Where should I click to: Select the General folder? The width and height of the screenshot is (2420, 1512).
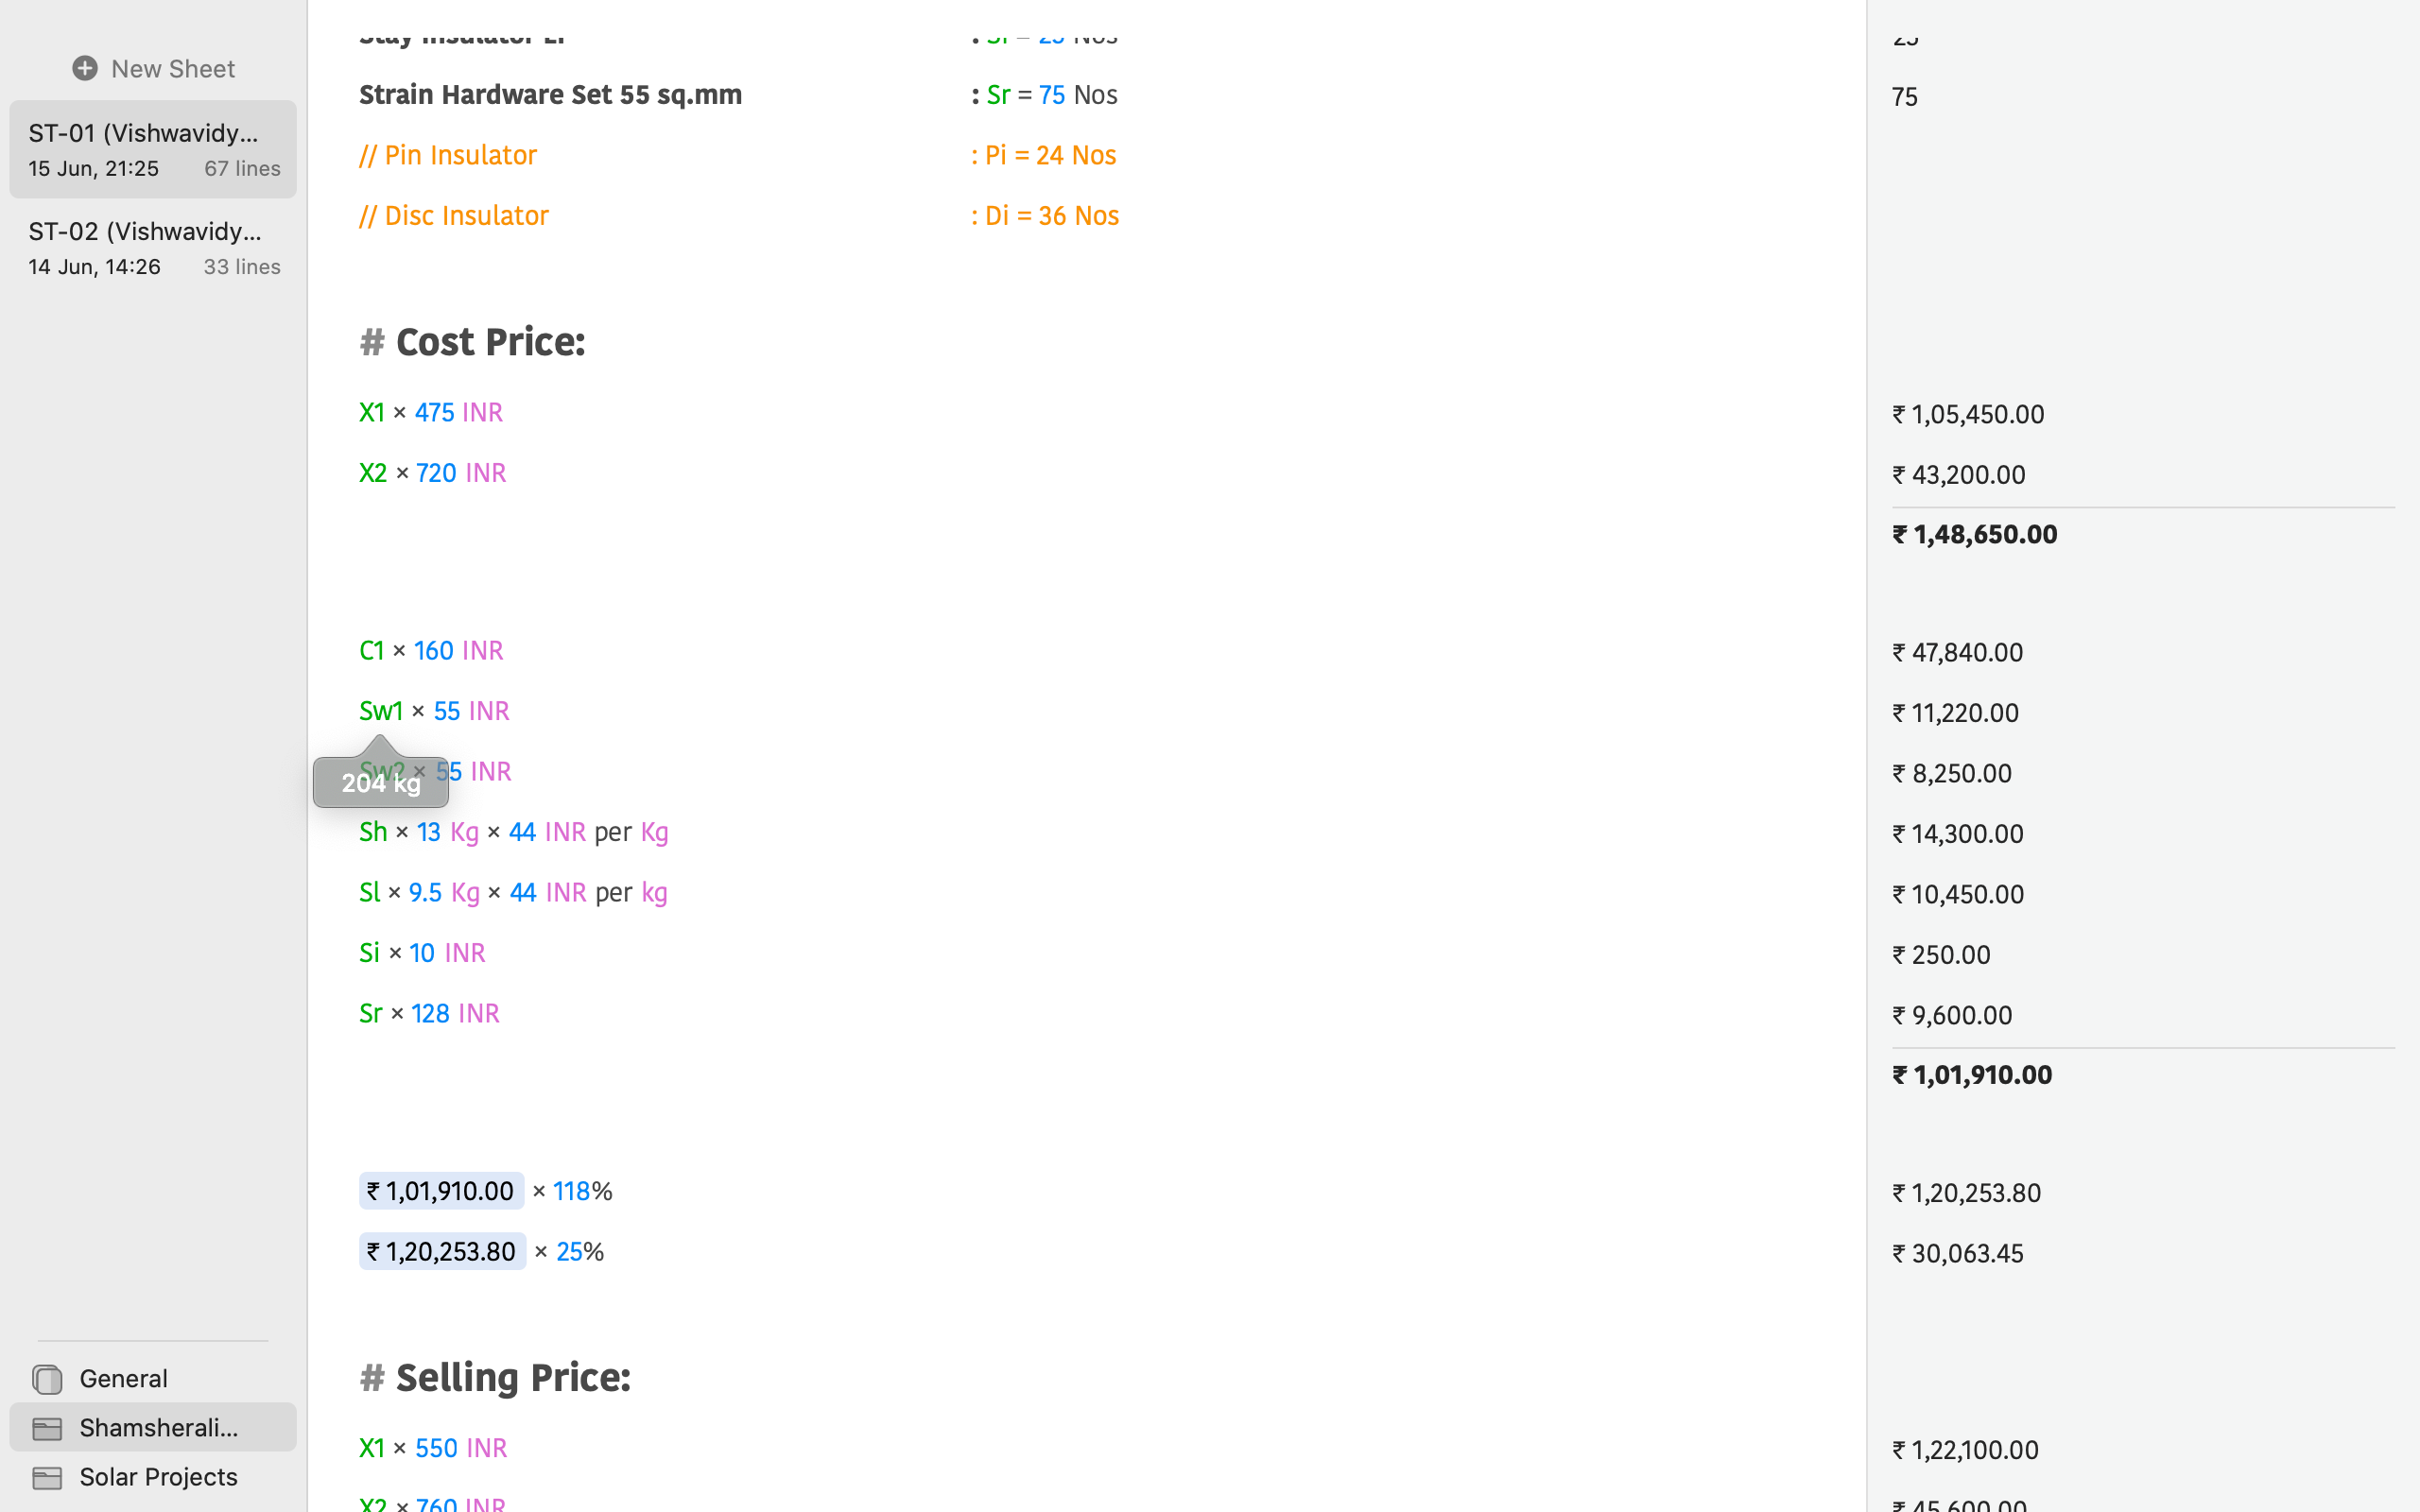[x=153, y=1378]
